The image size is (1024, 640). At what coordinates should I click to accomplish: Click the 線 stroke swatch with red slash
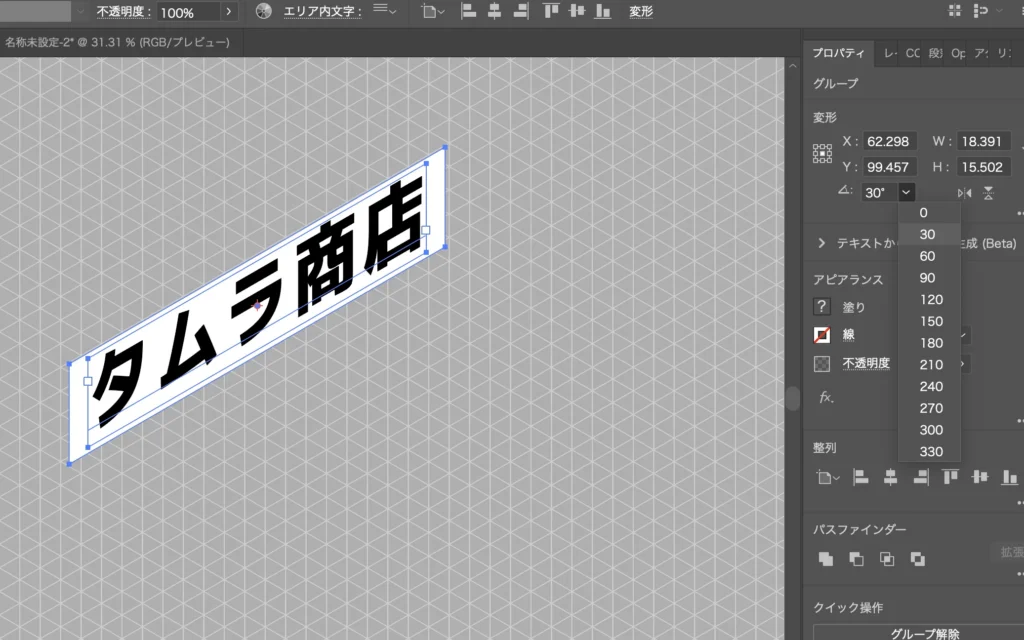tap(822, 335)
